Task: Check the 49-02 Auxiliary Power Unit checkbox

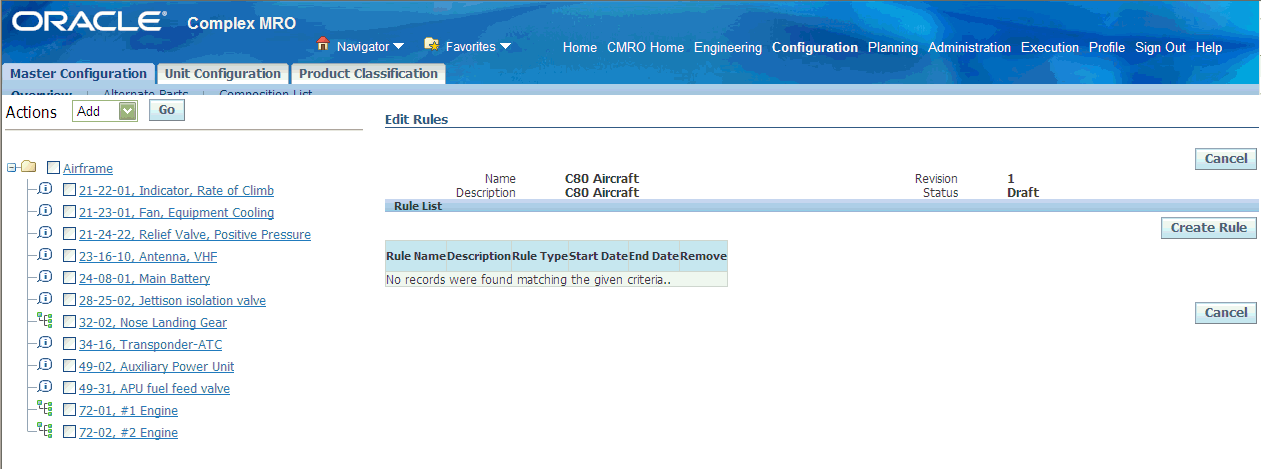Action: click(70, 366)
